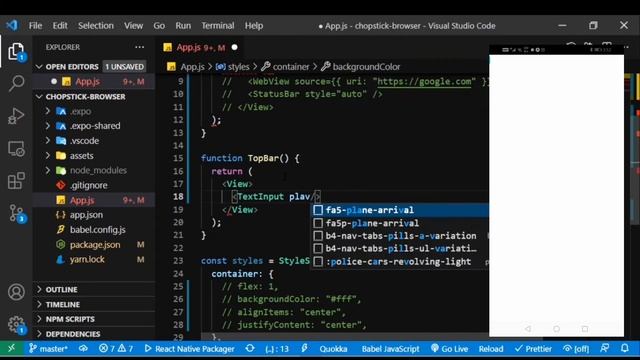Click the lightning icon in status bar
The width and height of the screenshot is (640, 360).
[x=304, y=349]
